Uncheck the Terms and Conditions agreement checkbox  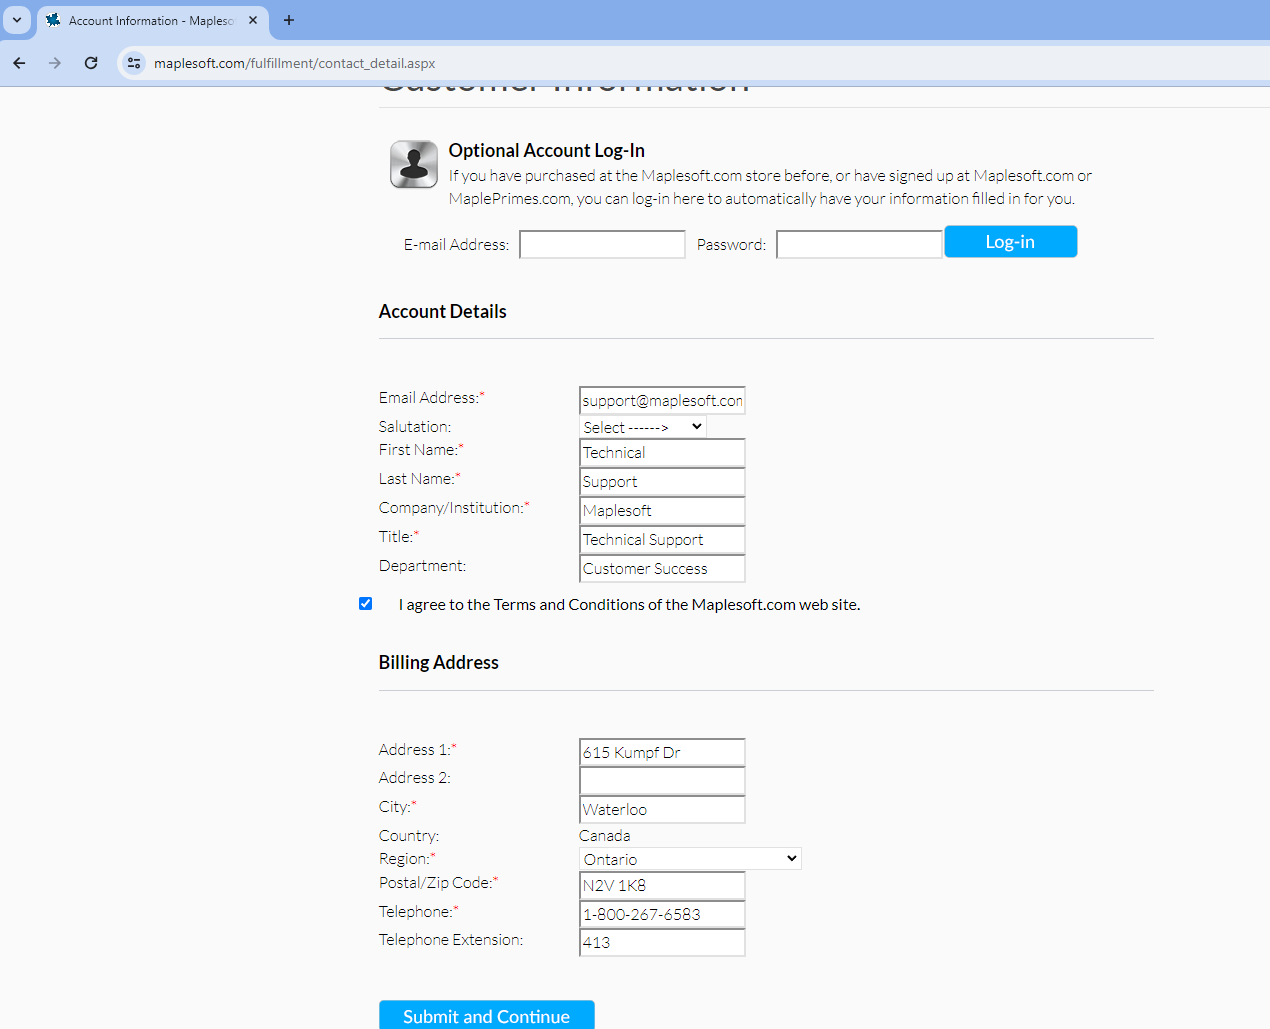[x=365, y=603]
